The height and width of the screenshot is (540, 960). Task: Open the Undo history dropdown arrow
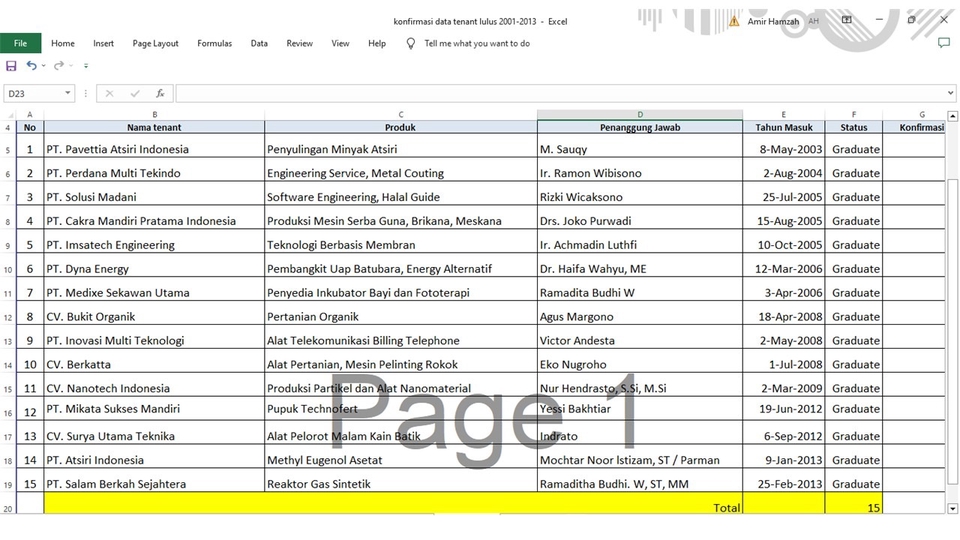(43, 66)
